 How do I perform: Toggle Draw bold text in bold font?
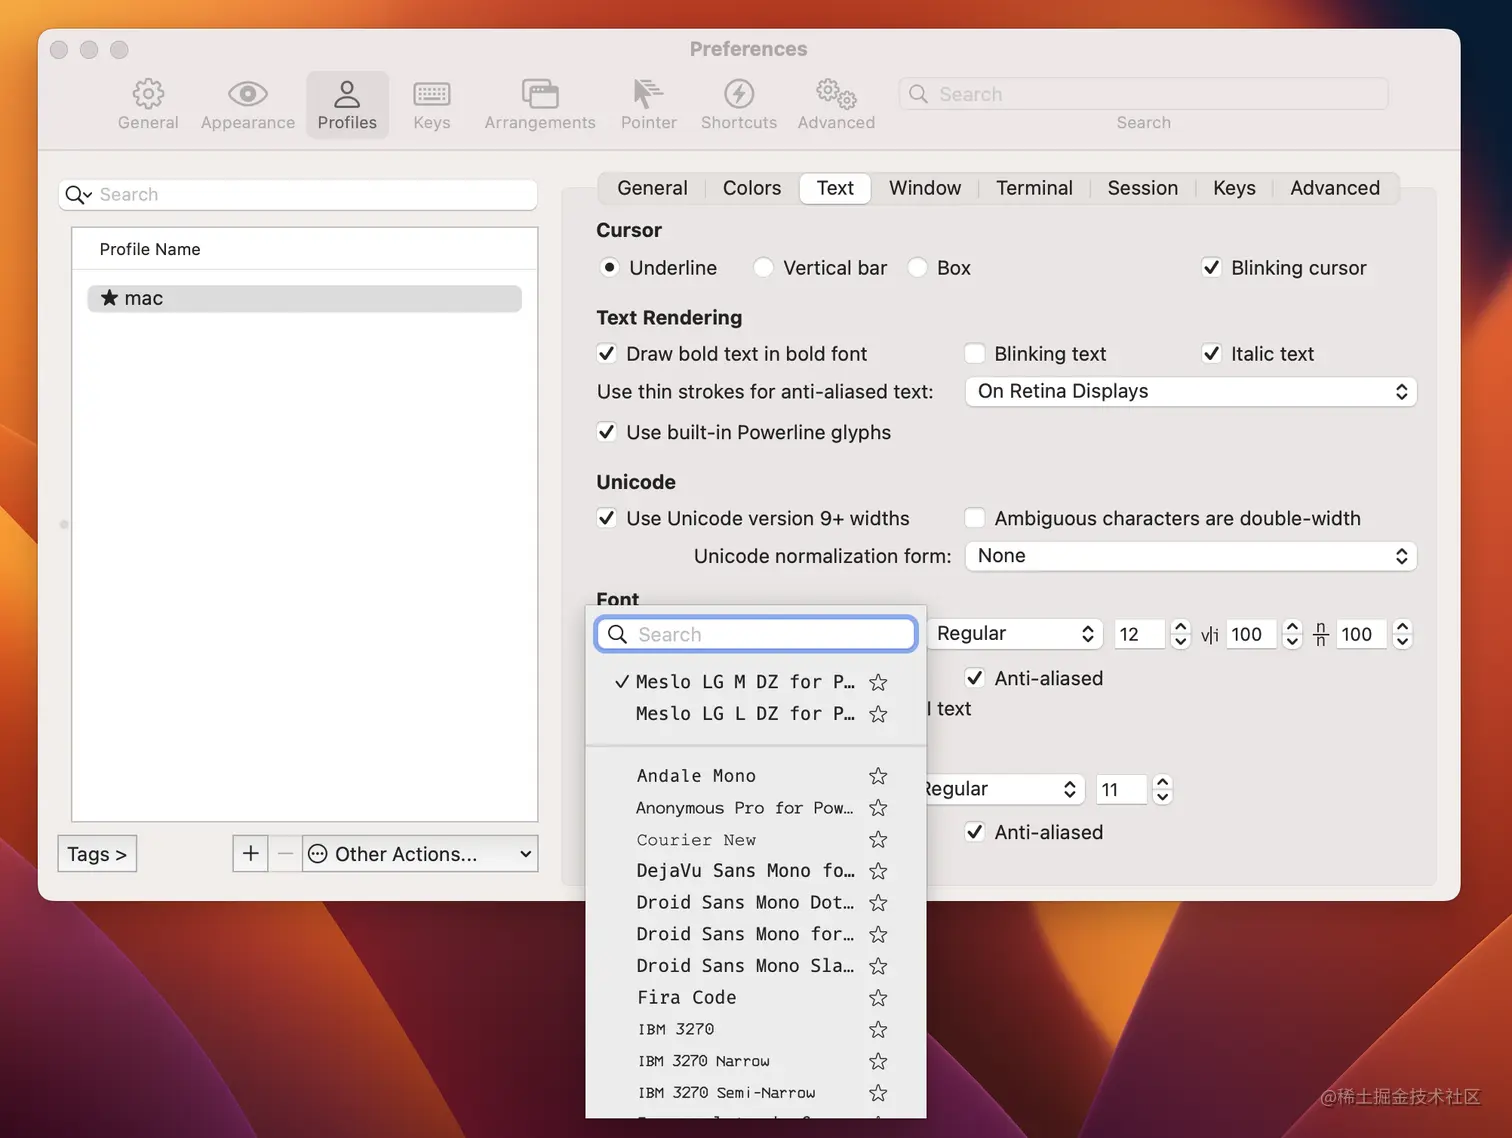coord(606,354)
